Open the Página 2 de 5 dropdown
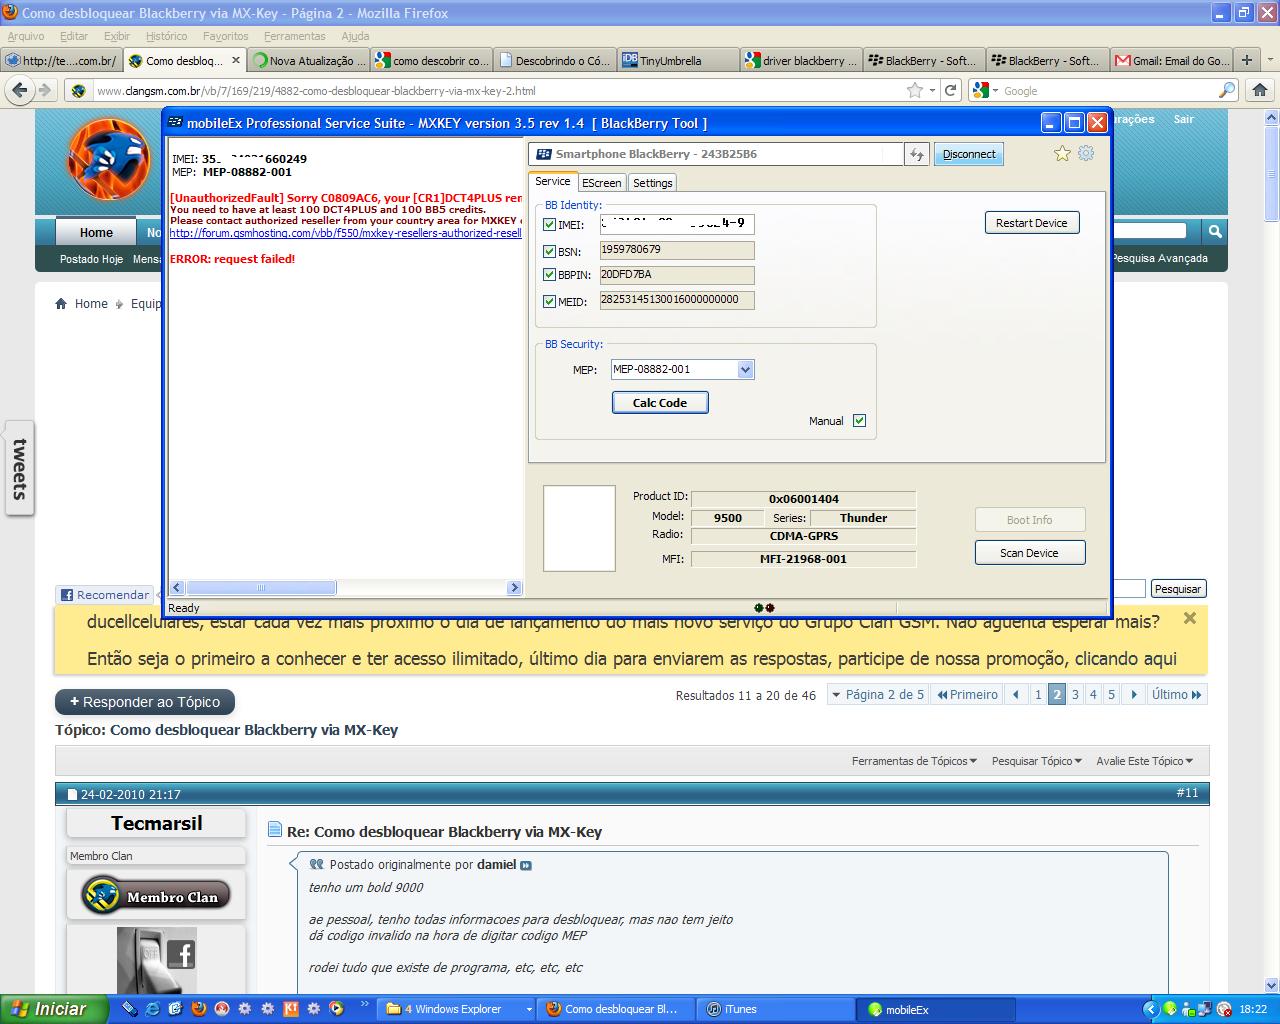 click(x=877, y=694)
